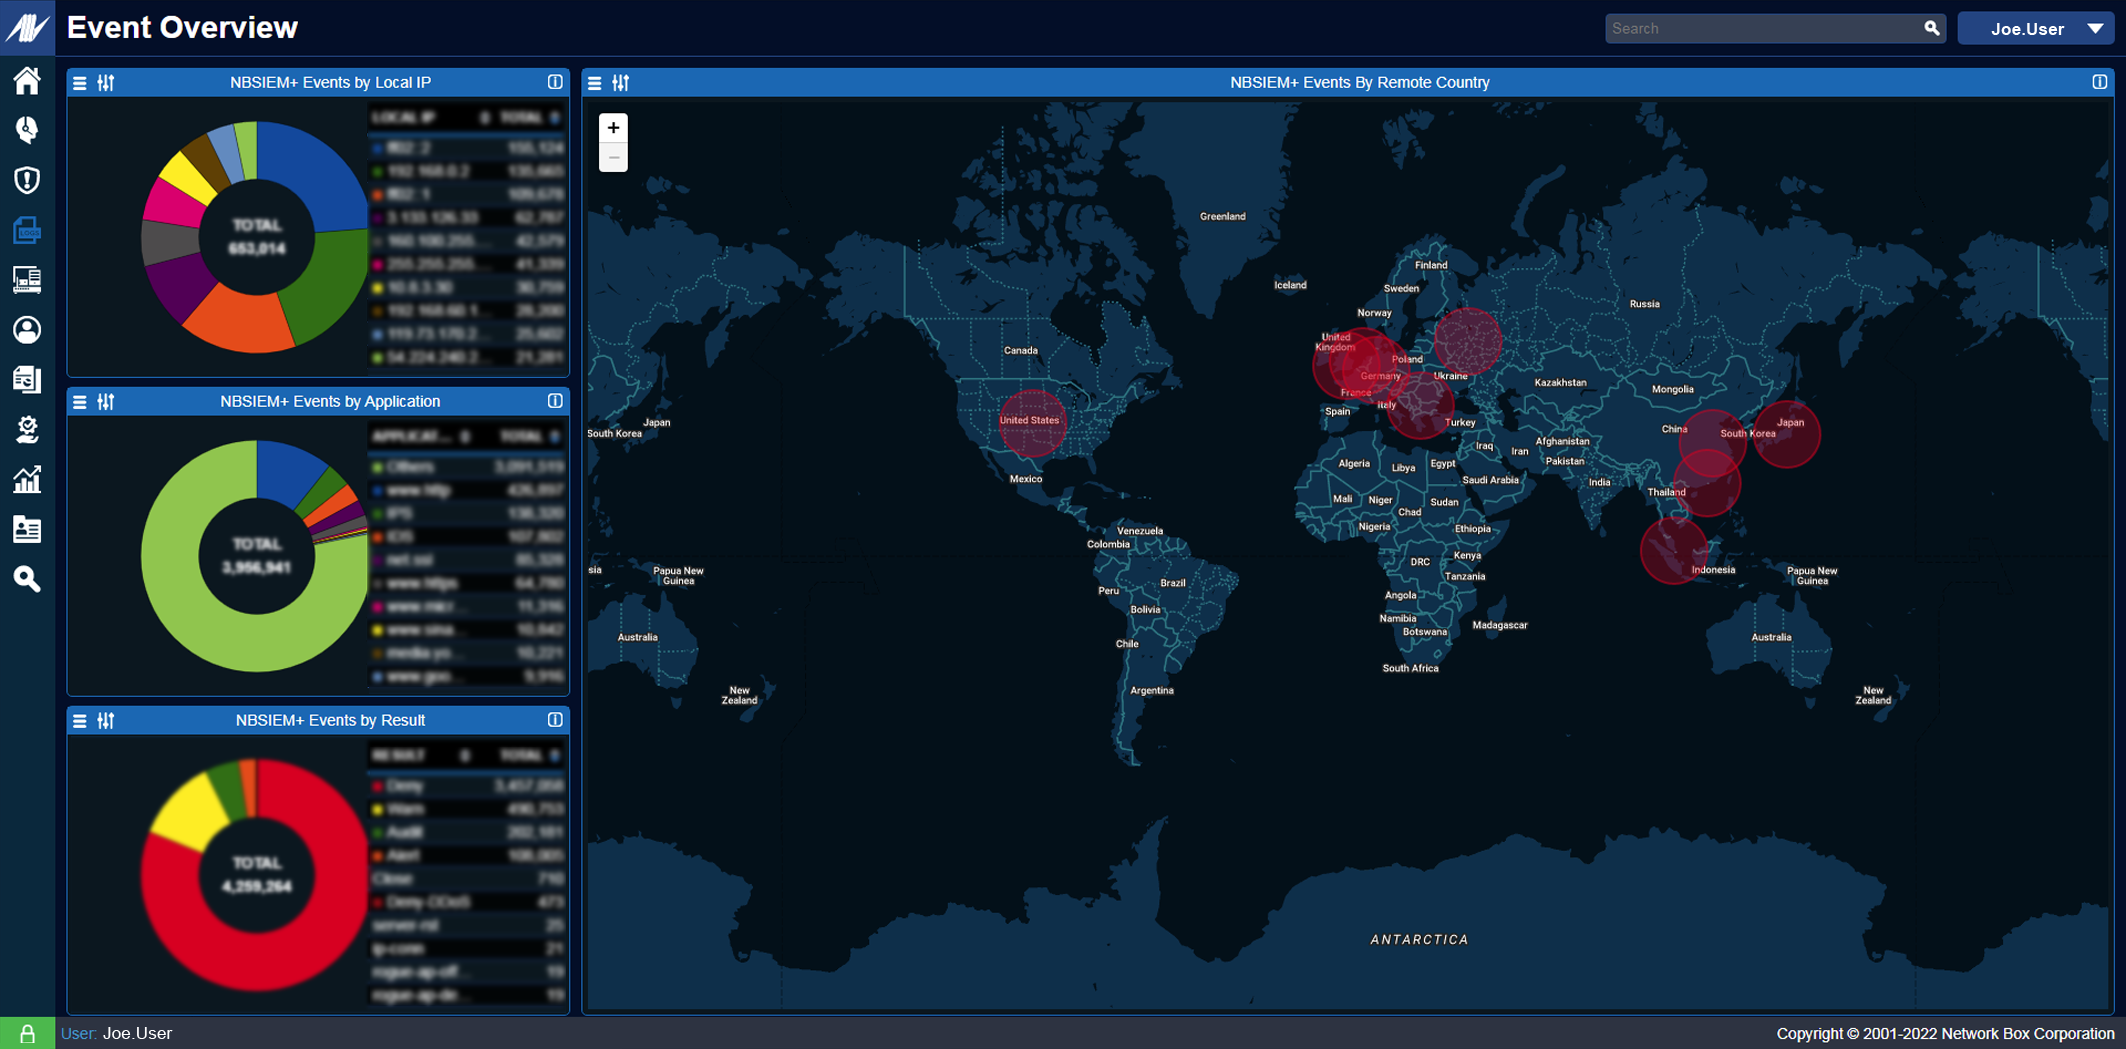
Task: Click the search magnifier in top search box
Action: 1932,28
